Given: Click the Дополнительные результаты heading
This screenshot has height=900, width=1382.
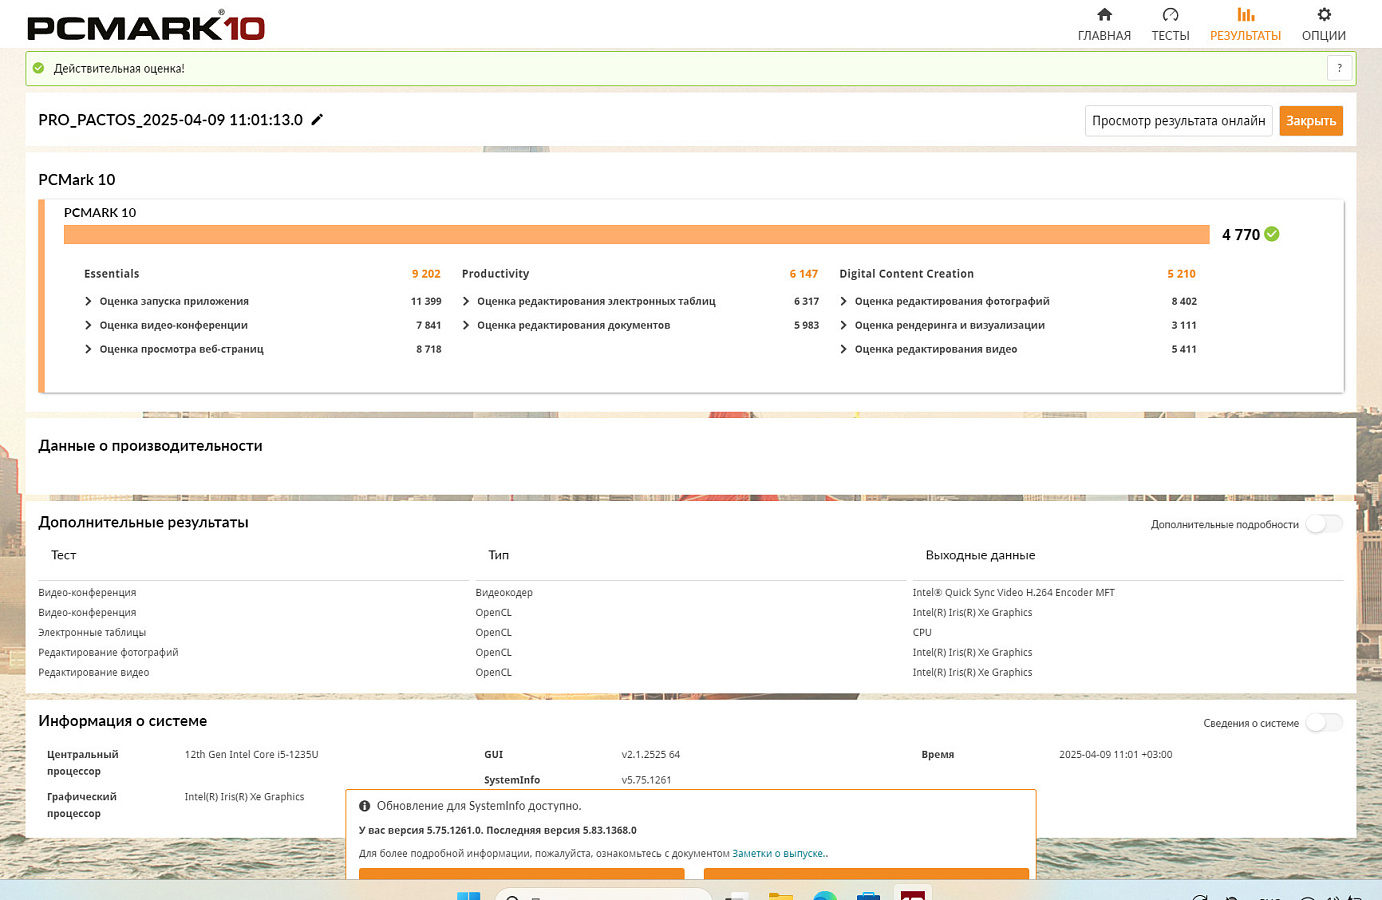Looking at the screenshot, I should (x=143, y=523).
